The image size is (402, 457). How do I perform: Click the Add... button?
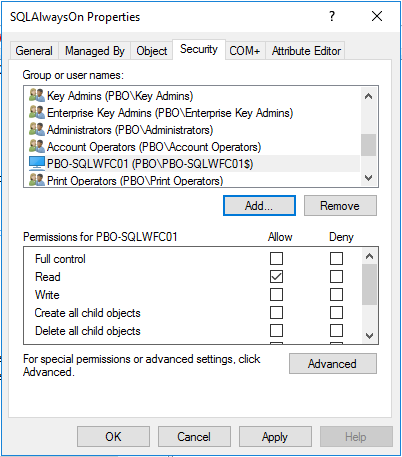[259, 206]
